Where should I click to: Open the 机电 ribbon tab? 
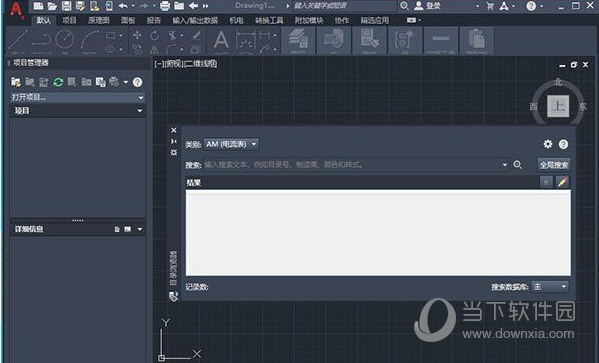point(236,20)
